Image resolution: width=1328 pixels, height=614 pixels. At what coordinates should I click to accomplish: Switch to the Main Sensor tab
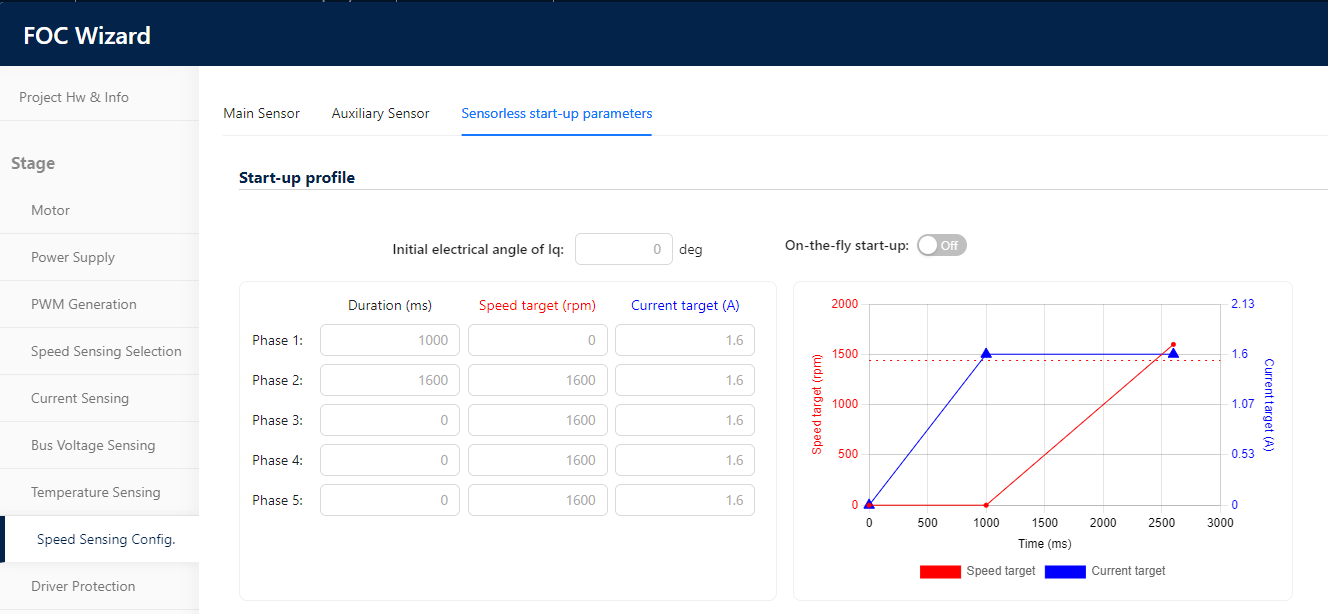[x=262, y=113]
